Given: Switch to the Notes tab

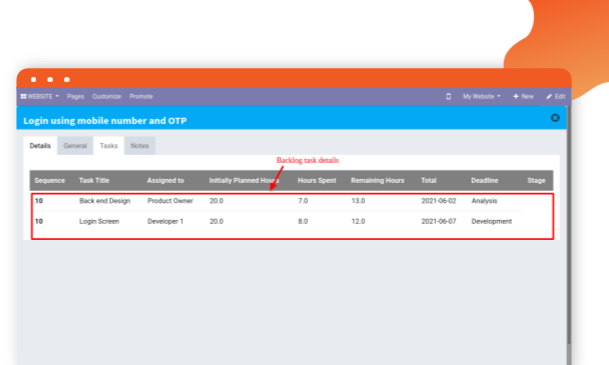Looking at the screenshot, I should [x=139, y=146].
